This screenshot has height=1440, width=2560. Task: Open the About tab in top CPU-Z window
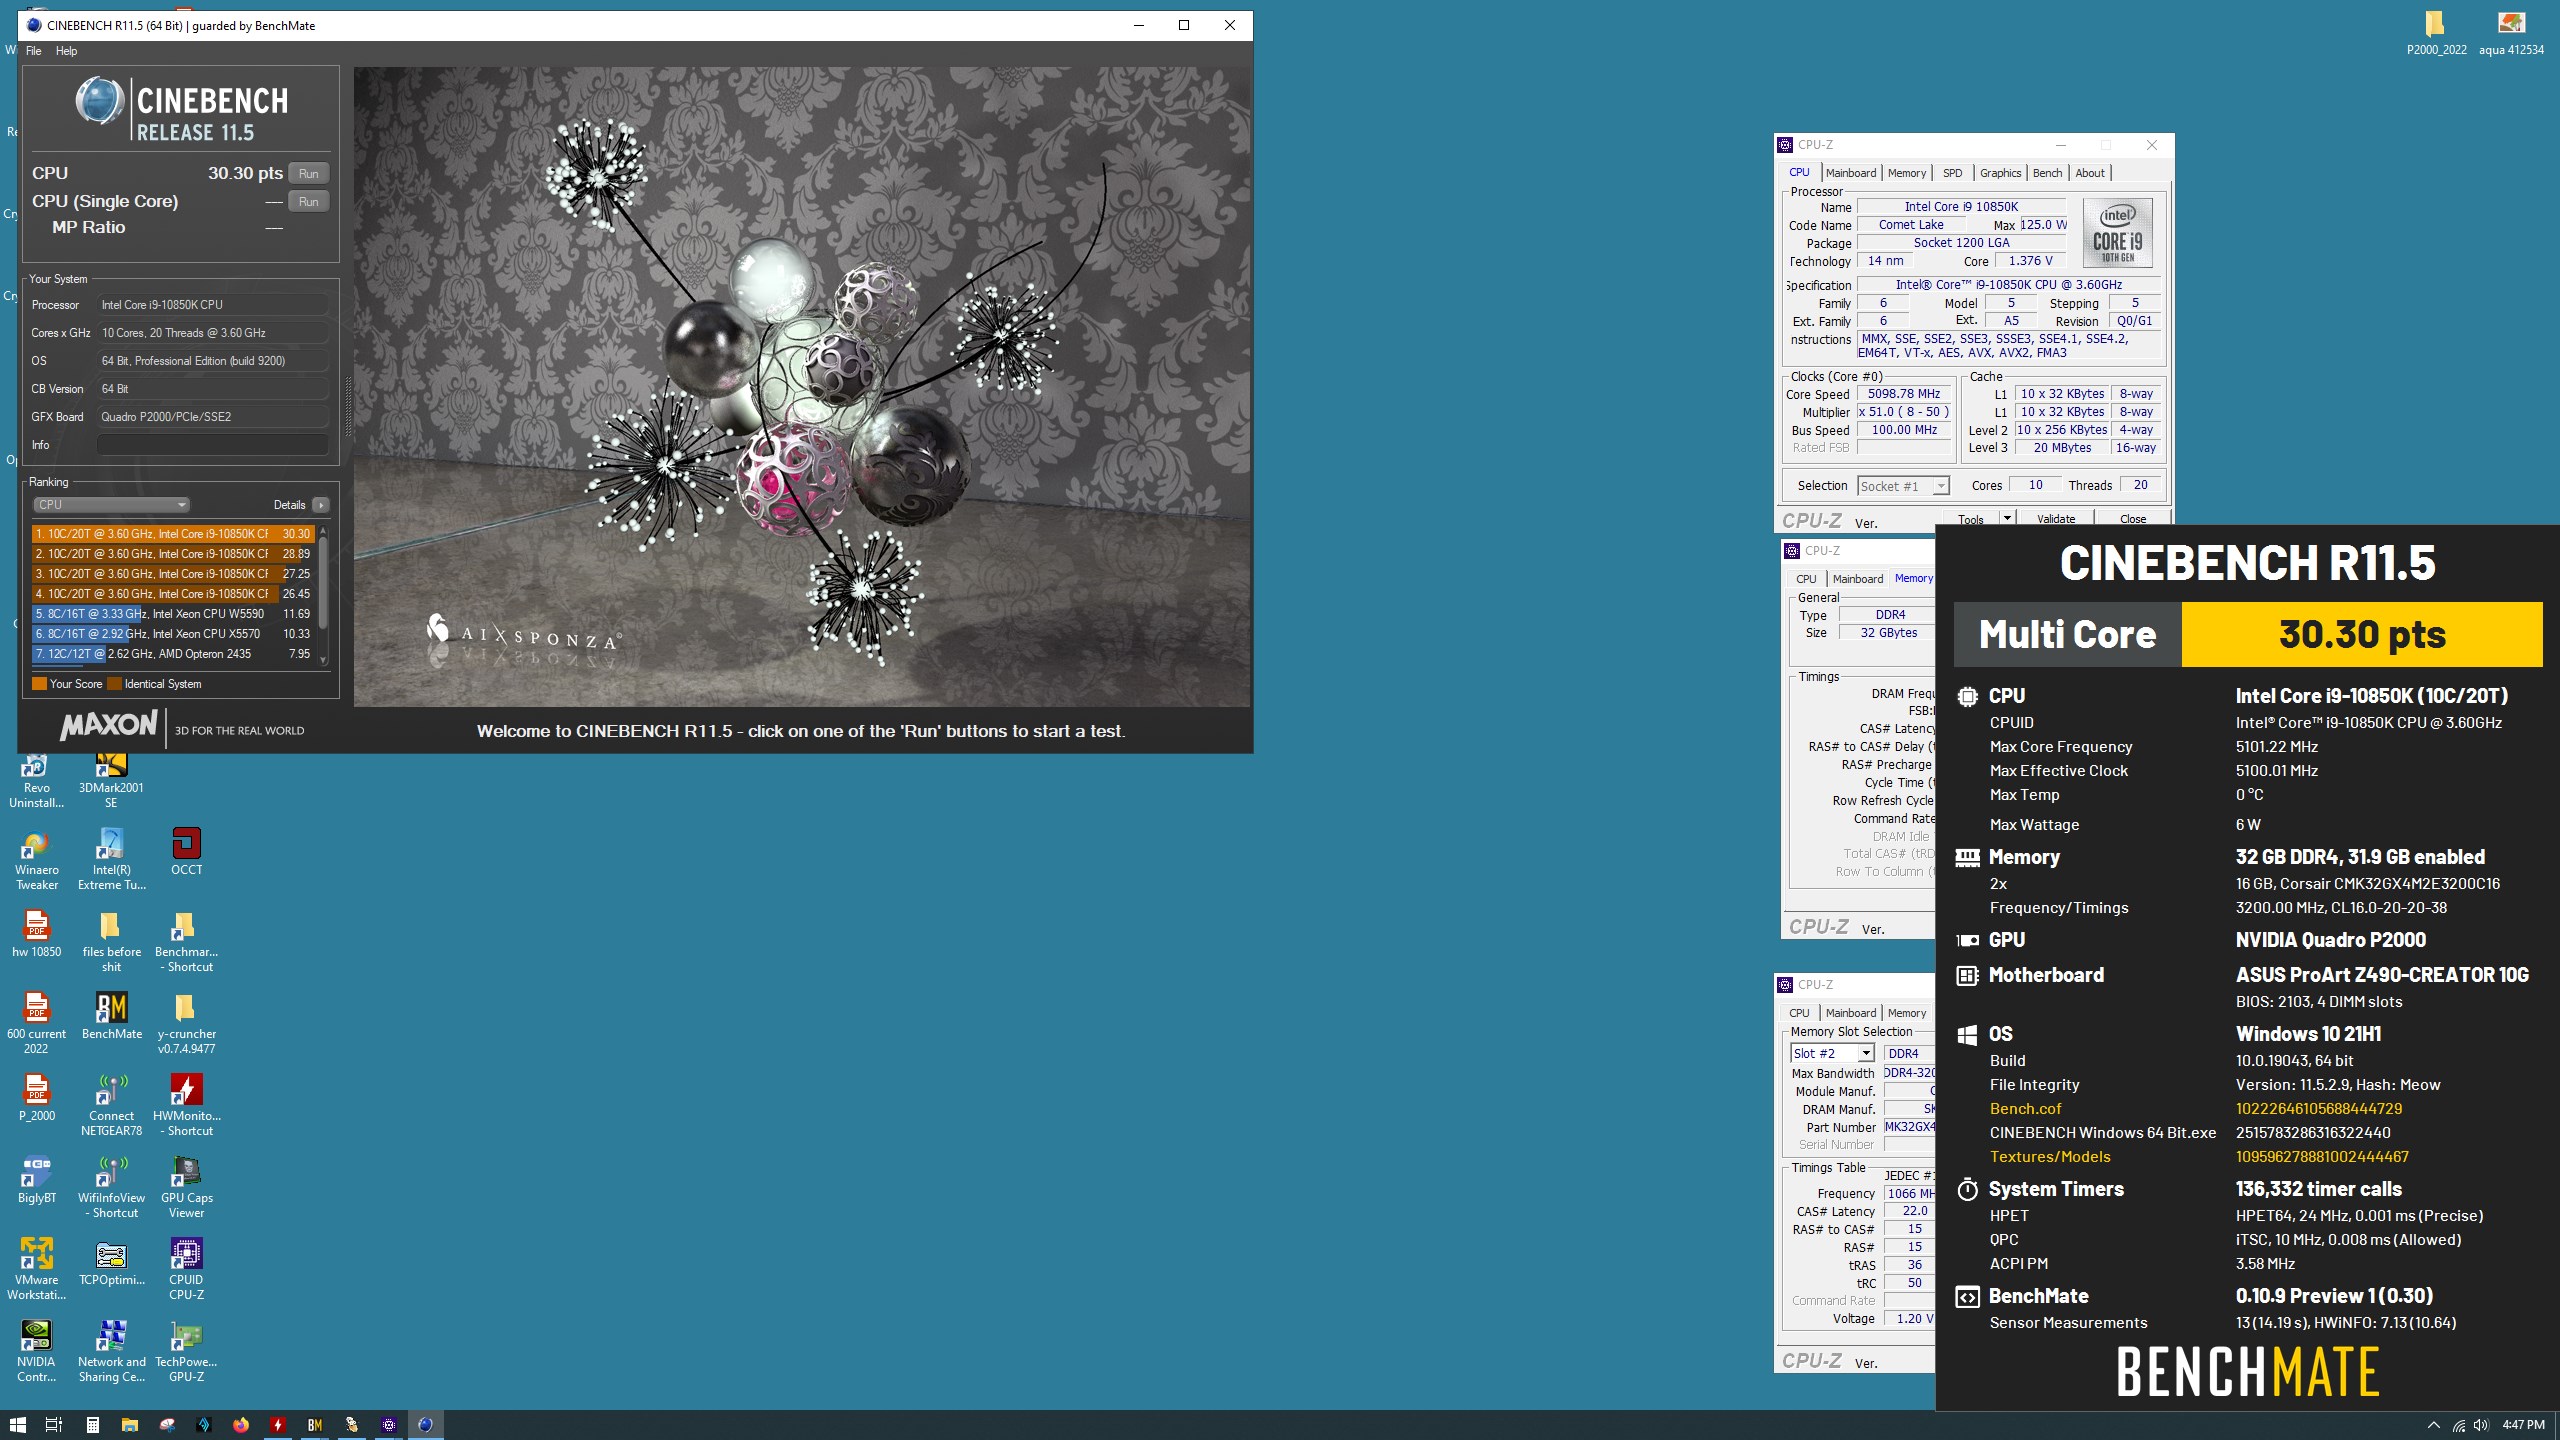click(2089, 173)
